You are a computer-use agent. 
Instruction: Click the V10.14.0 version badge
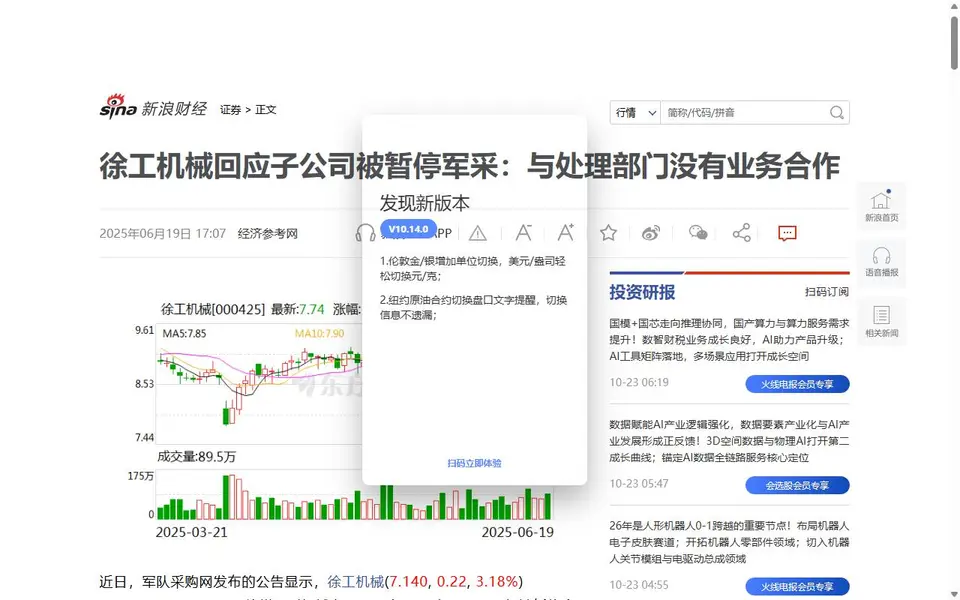pos(408,229)
